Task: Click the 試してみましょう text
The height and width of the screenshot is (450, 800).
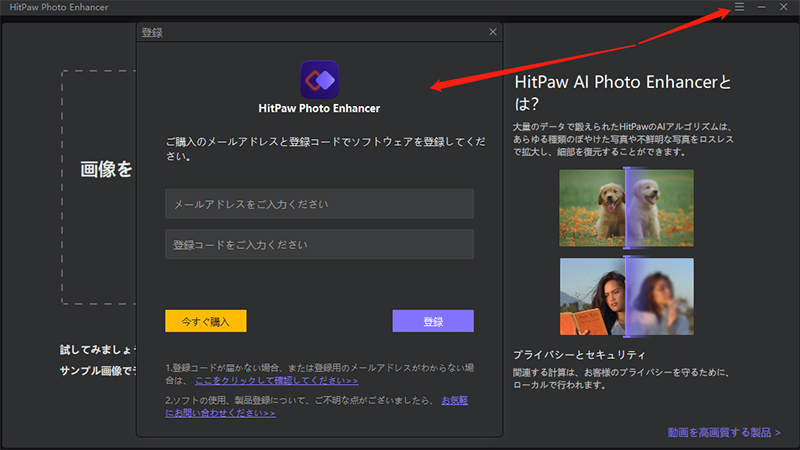Action: 98,349
